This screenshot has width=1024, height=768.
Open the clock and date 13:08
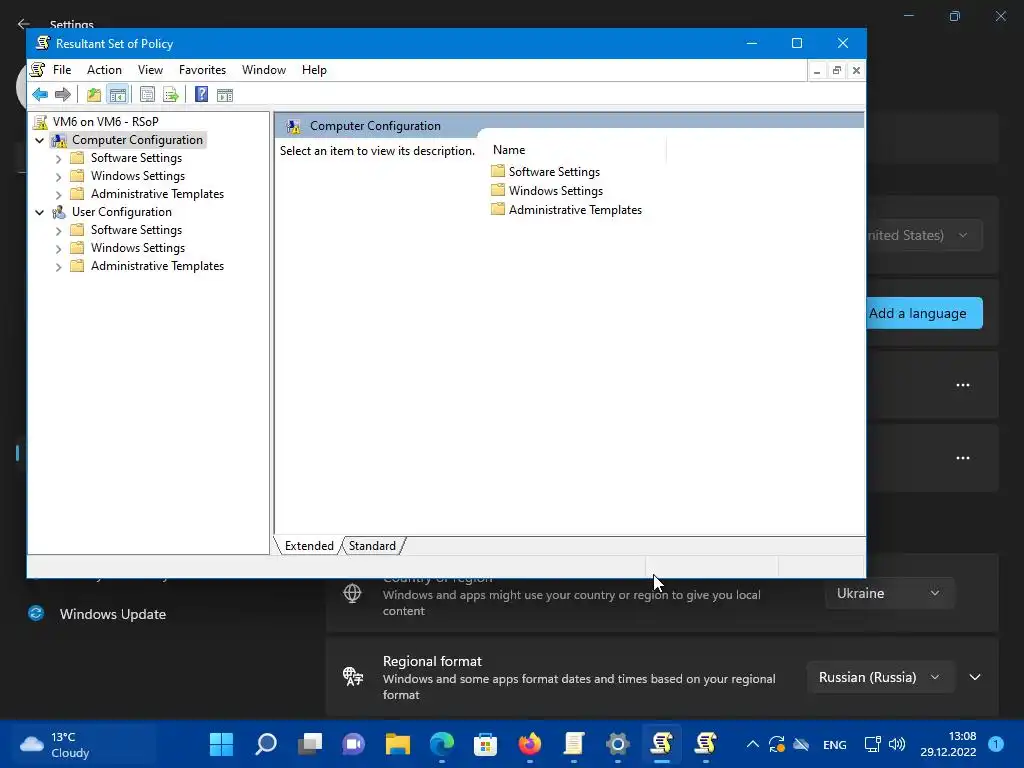click(x=948, y=744)
